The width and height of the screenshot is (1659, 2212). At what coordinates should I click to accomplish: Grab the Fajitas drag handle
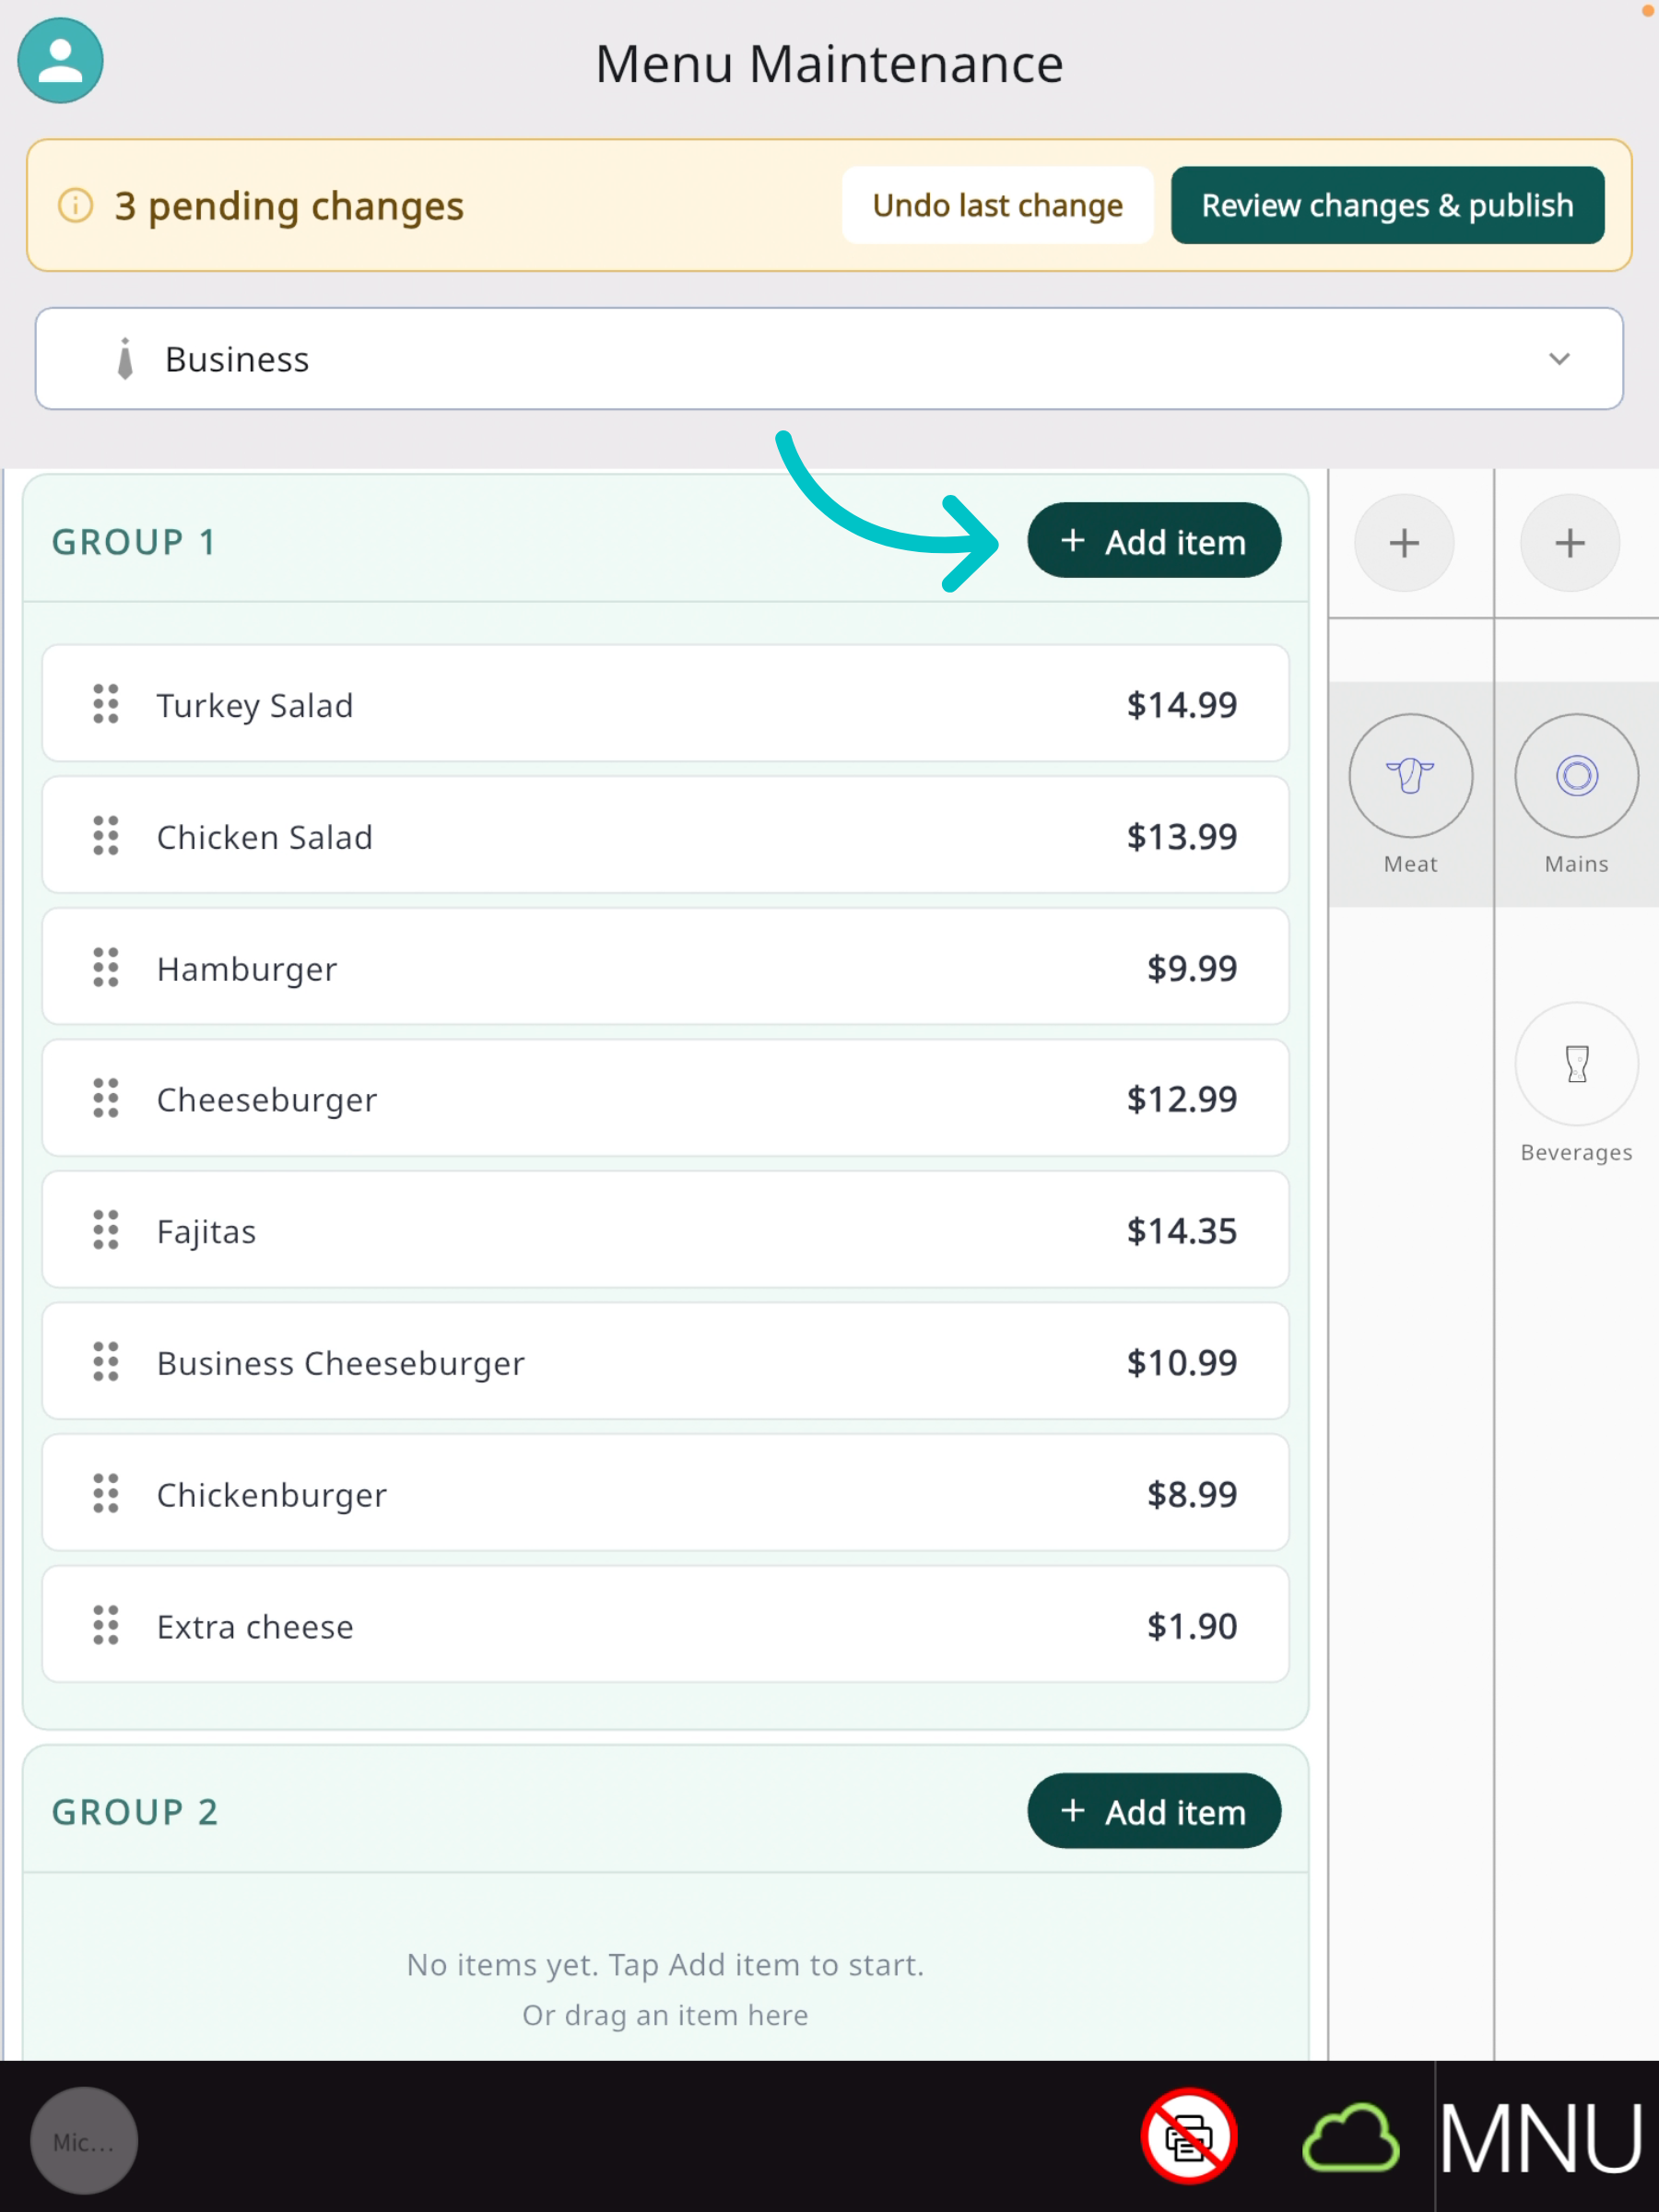point(106,1230)
